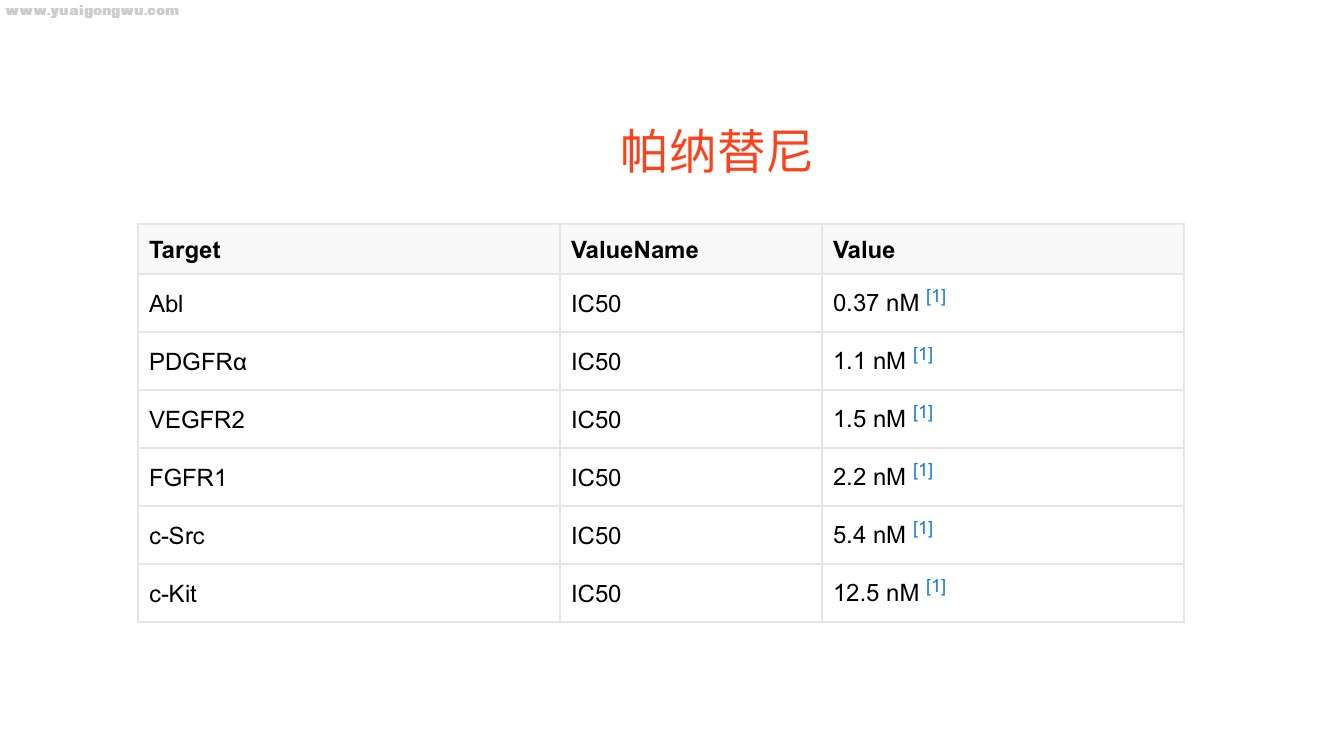Click the IC50 cell in the Abl row

(596, 304)
